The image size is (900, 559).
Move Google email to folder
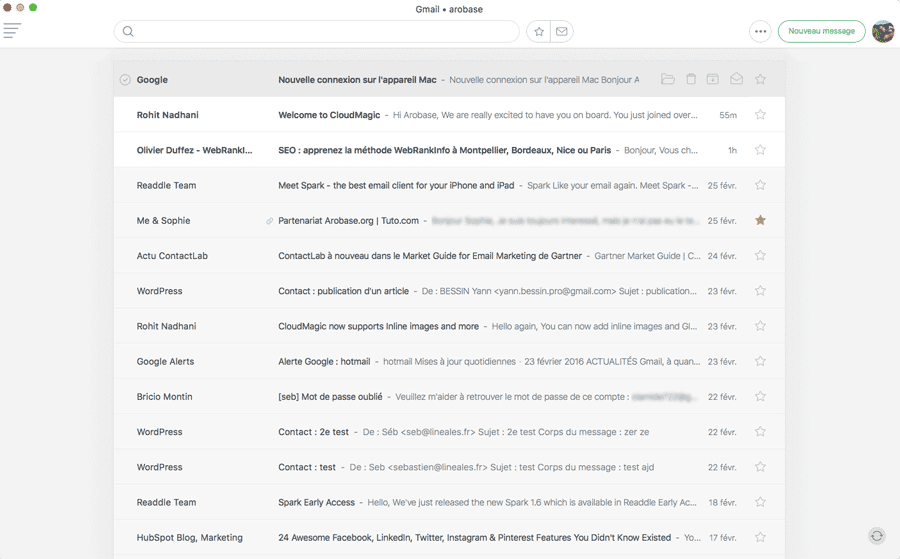[x=668, y=79]
